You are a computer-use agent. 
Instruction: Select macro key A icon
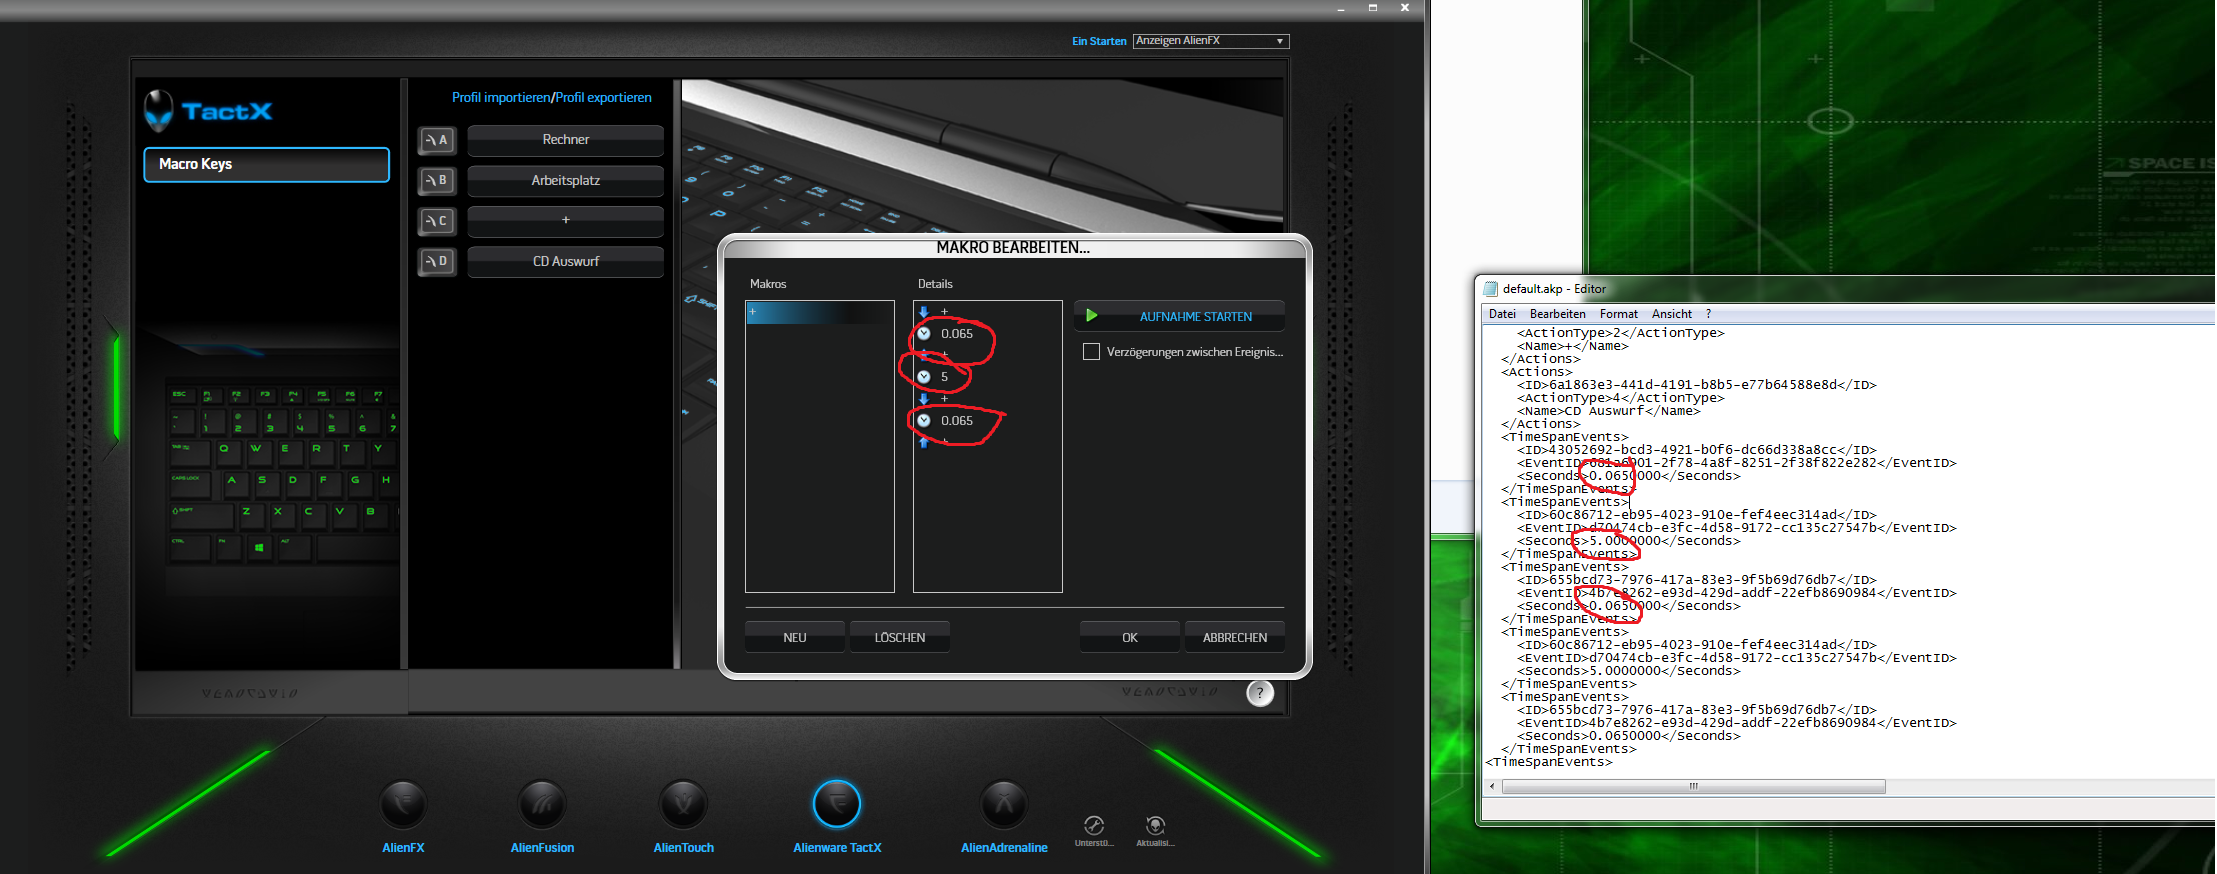tap(437, 140)
